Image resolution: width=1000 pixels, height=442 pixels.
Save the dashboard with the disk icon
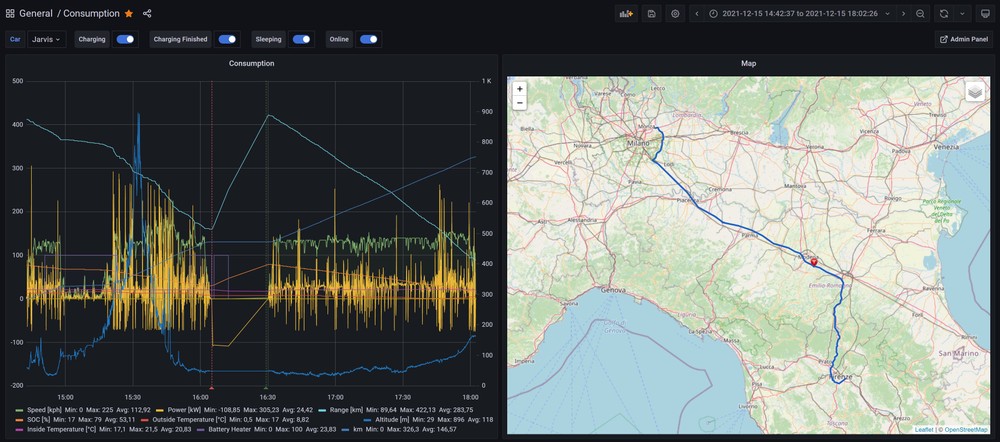click(652, 14)
